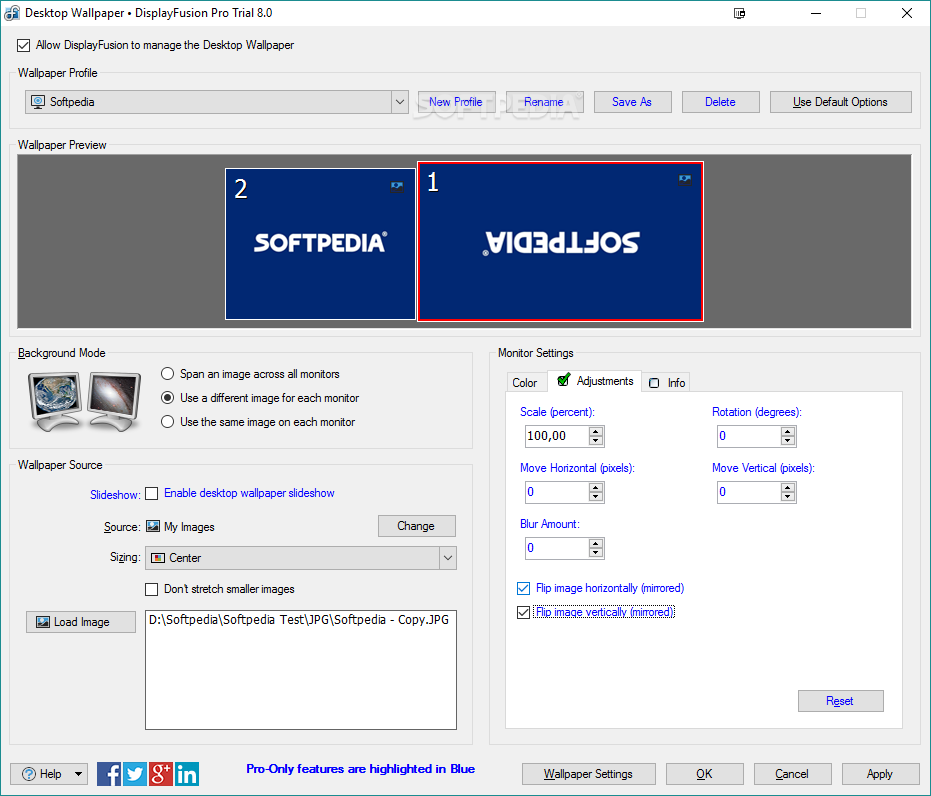Increase Move Horizontal pixels value
Viewport: 931px width, 796px height.
click(x=596, y=487)
